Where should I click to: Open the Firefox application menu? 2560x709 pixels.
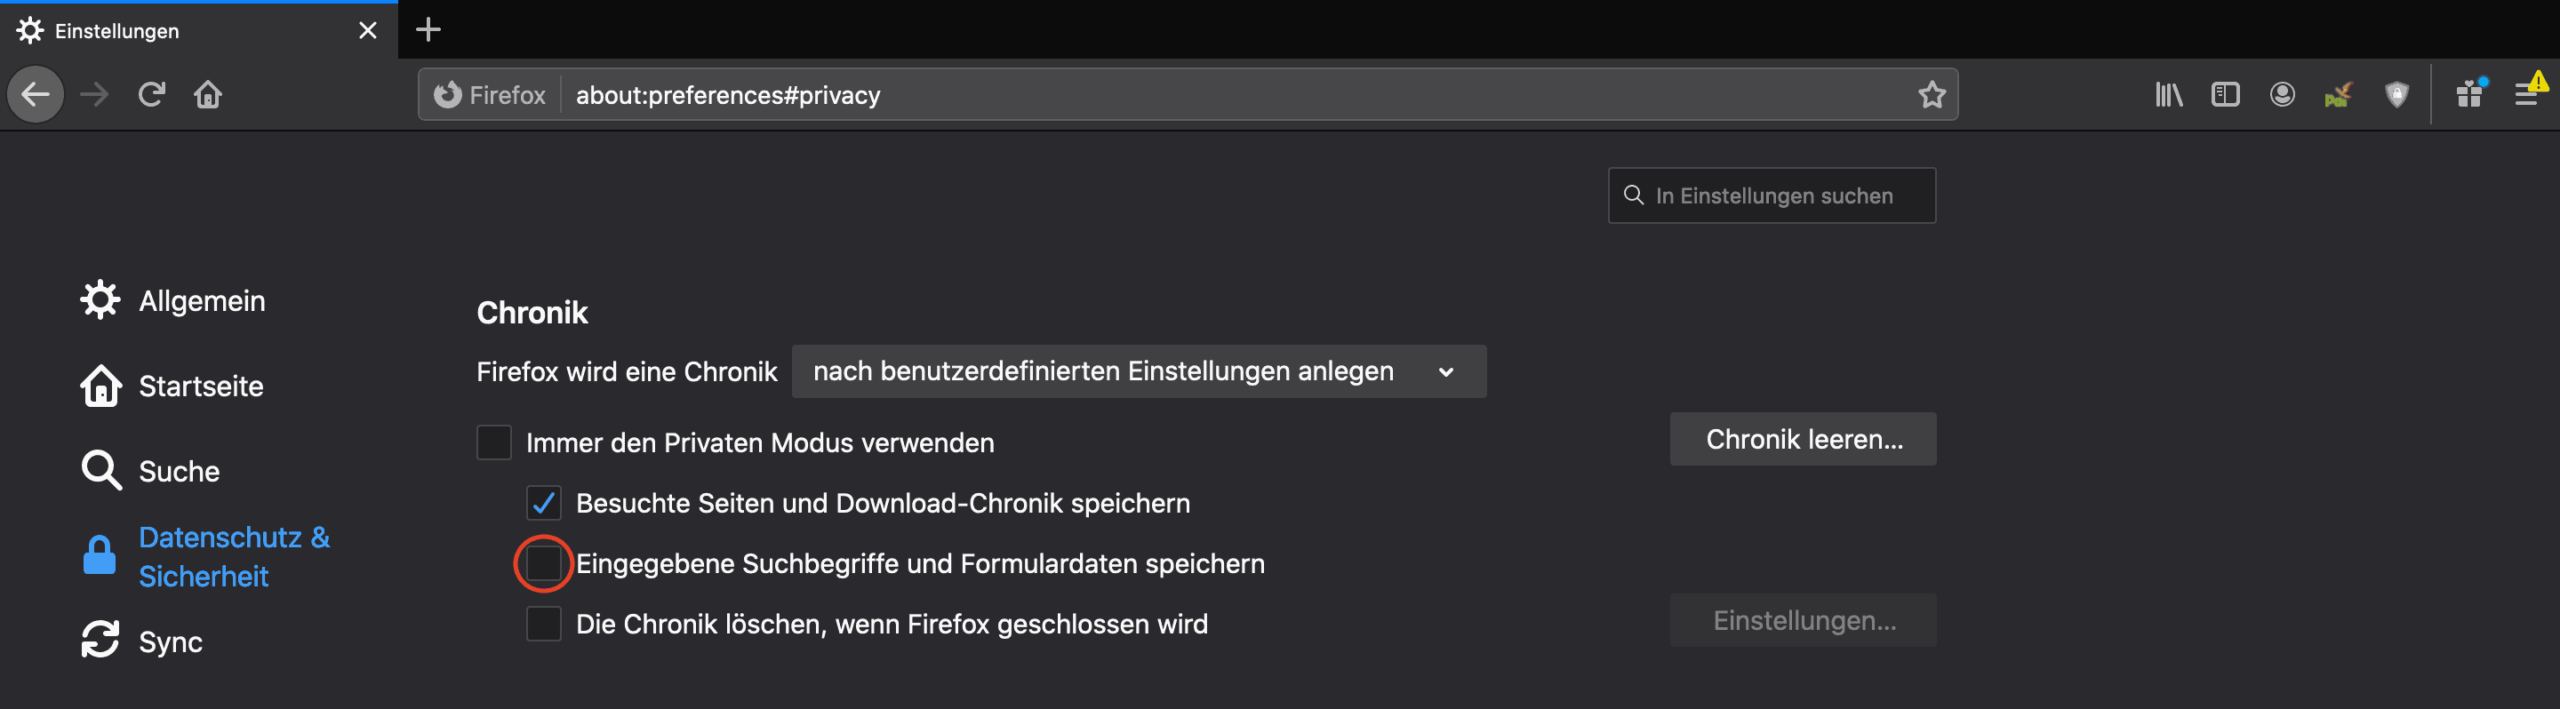pos(2528,94)
